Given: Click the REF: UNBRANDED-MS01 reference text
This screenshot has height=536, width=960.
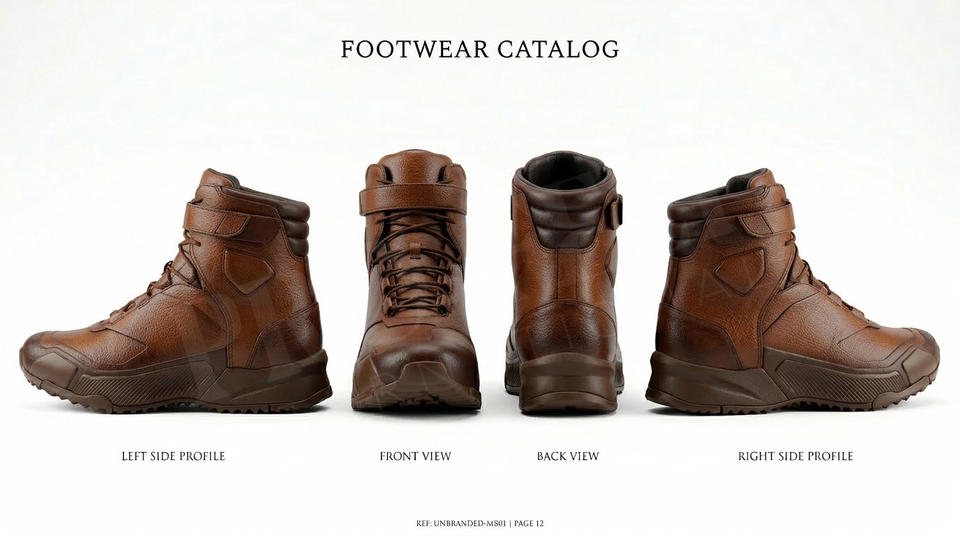Looking at the screenshot, I should [x=460, y=524].
